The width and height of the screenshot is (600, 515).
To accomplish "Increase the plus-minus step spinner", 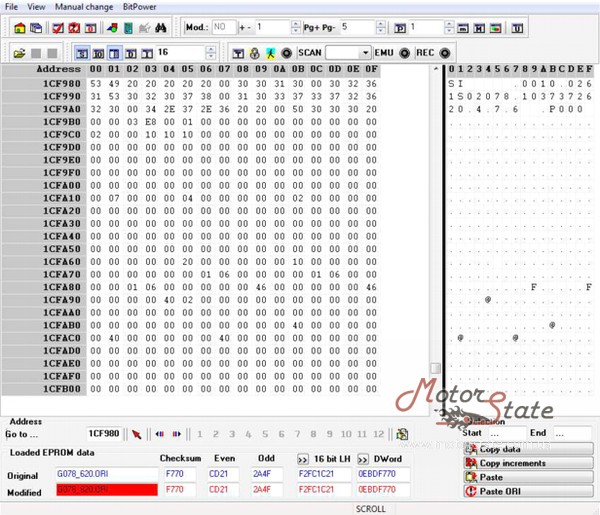I will pyautogui.click(x=296, y=24).
